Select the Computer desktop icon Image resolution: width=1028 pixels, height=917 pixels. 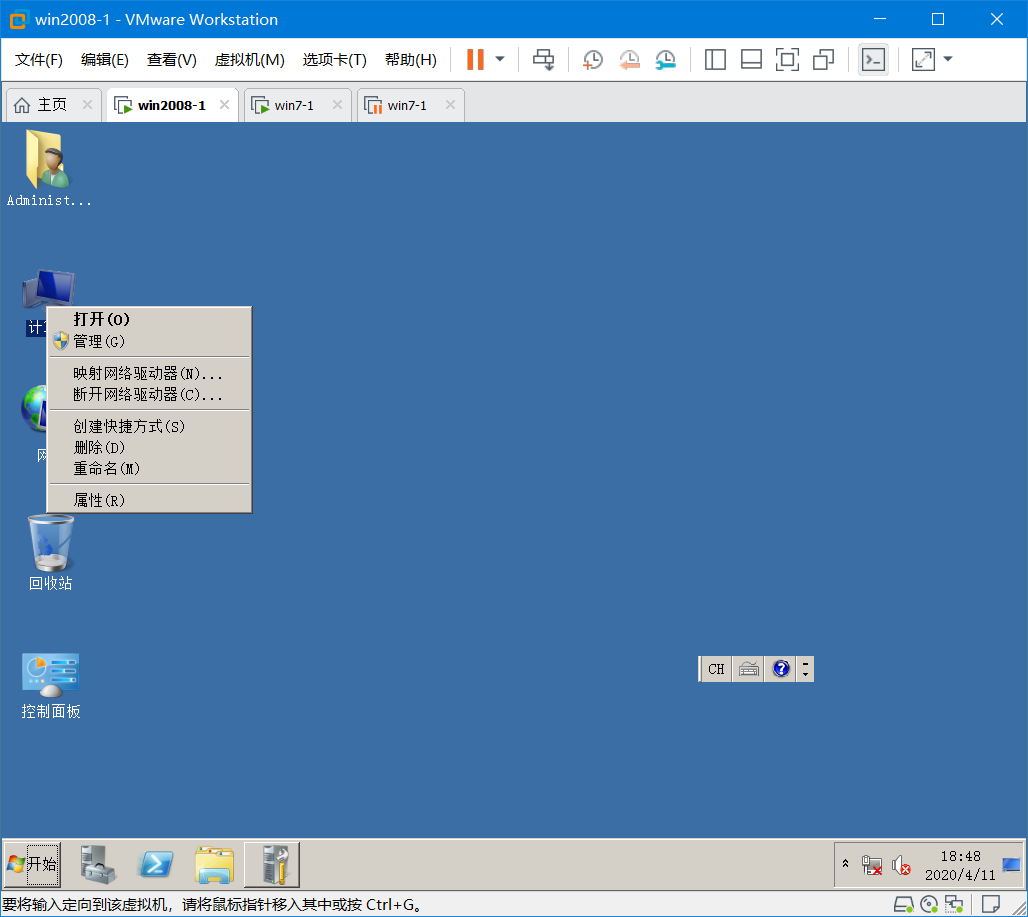(x=48, y=290)
